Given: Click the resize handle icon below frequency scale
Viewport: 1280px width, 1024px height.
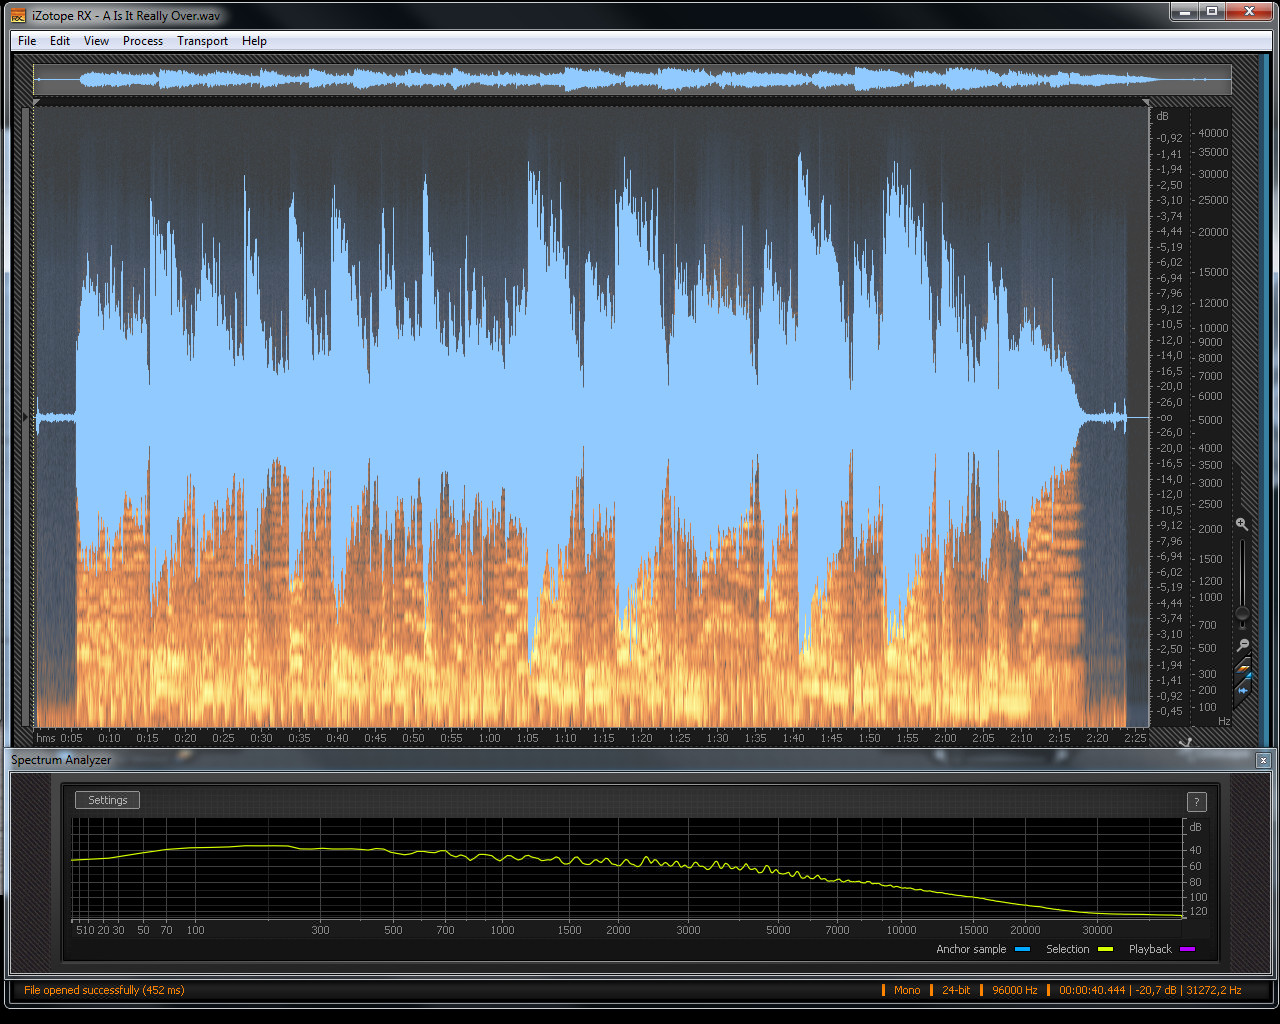Looking at the screenshot, I should coord(1186,741).
